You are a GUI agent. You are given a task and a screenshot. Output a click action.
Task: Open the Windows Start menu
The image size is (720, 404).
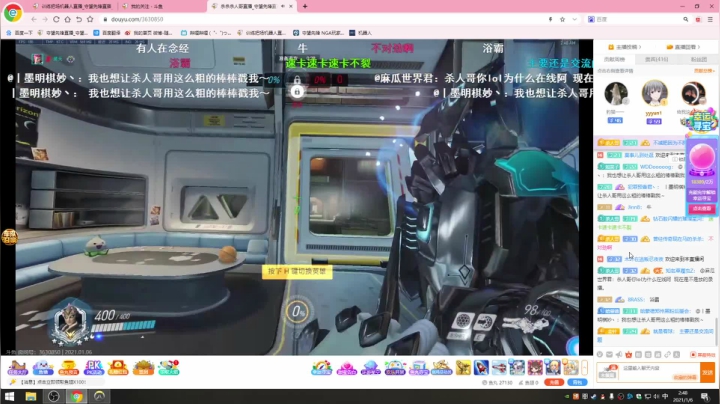click(9, 396)
